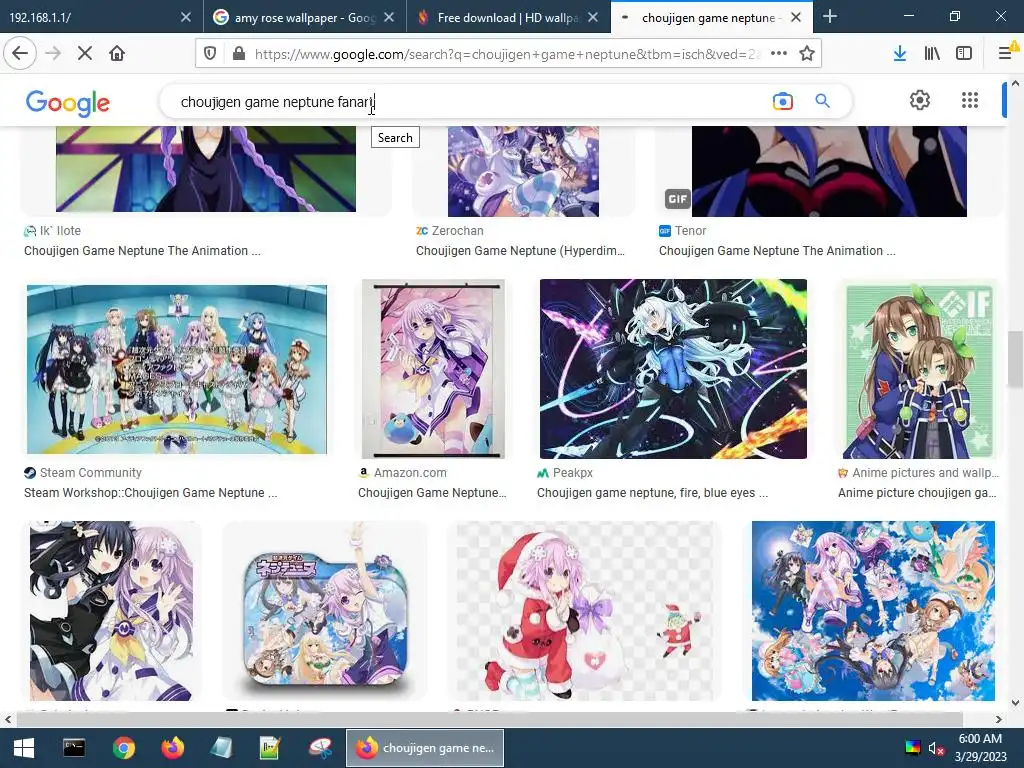The width and height of the screenshot is (1024, 768).
Task: Close the 192.168.1.1 tab
Action: coord(186,18)
